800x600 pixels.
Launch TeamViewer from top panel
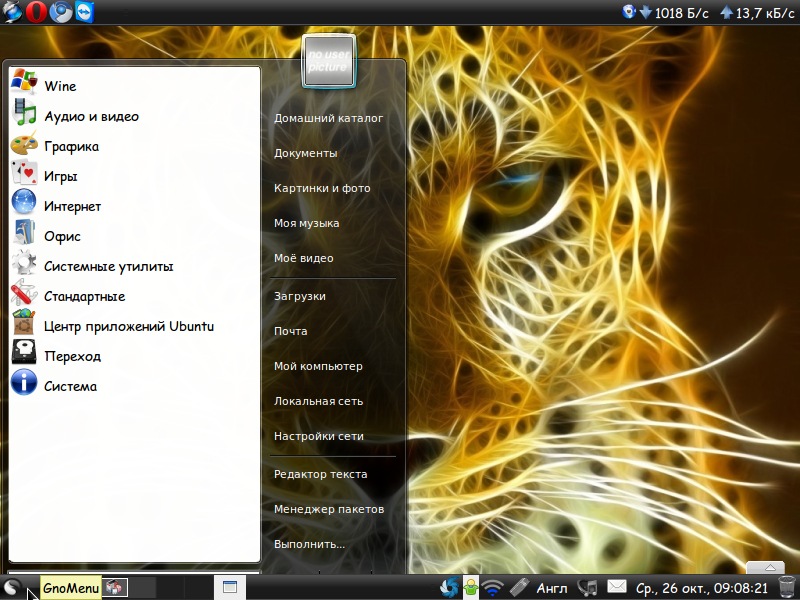point(87,12)
